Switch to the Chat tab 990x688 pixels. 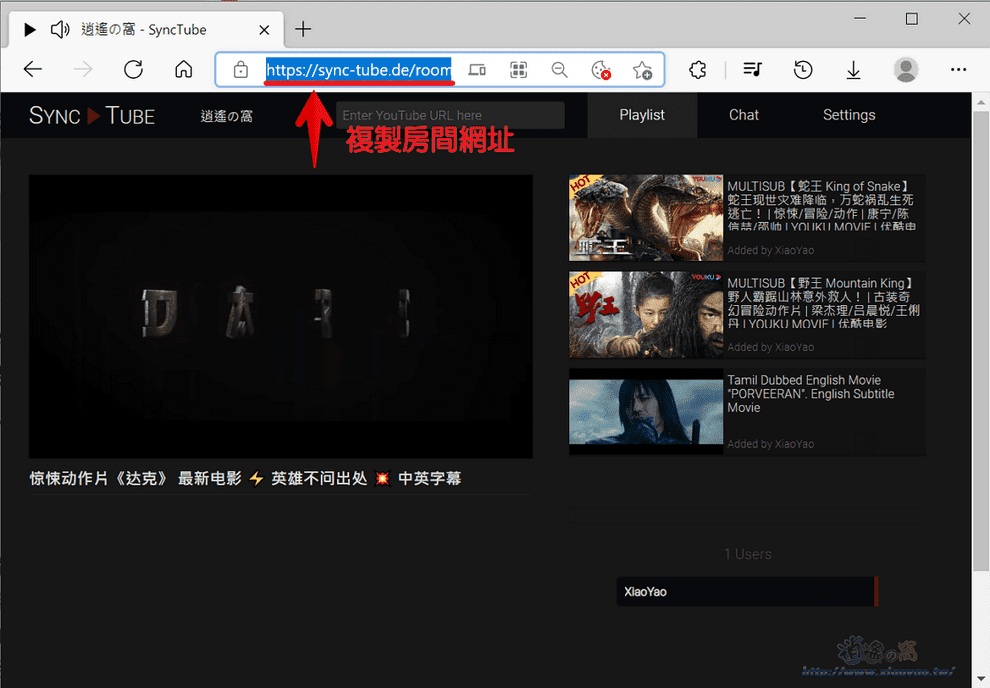pyautogui.click(x=743, y=115)
